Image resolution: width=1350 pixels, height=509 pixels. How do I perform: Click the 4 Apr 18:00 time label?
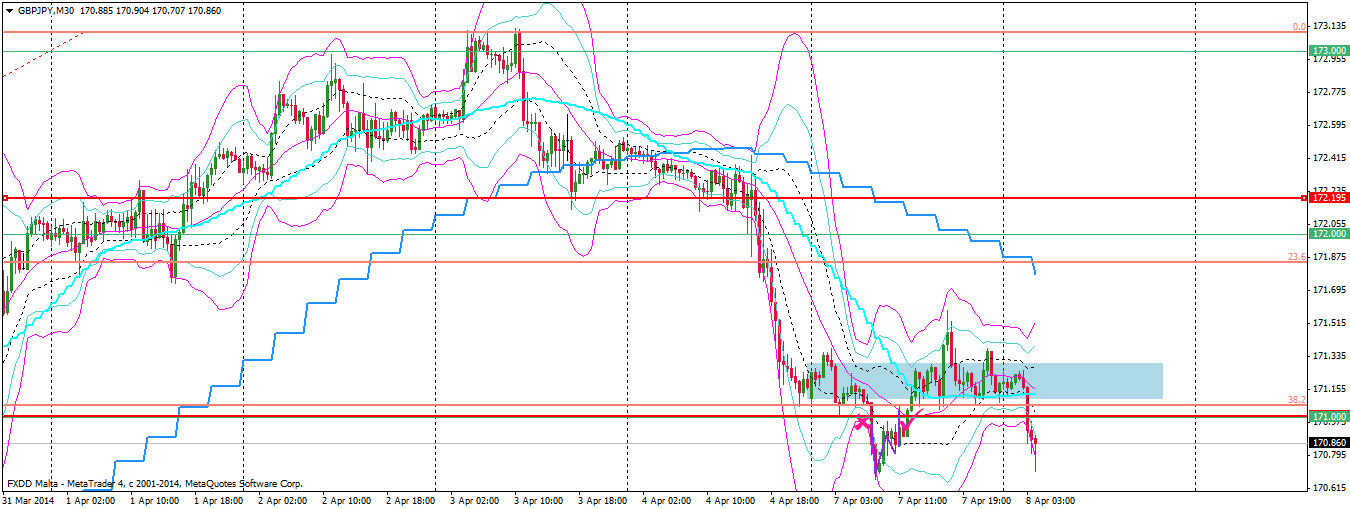point(795,499)
